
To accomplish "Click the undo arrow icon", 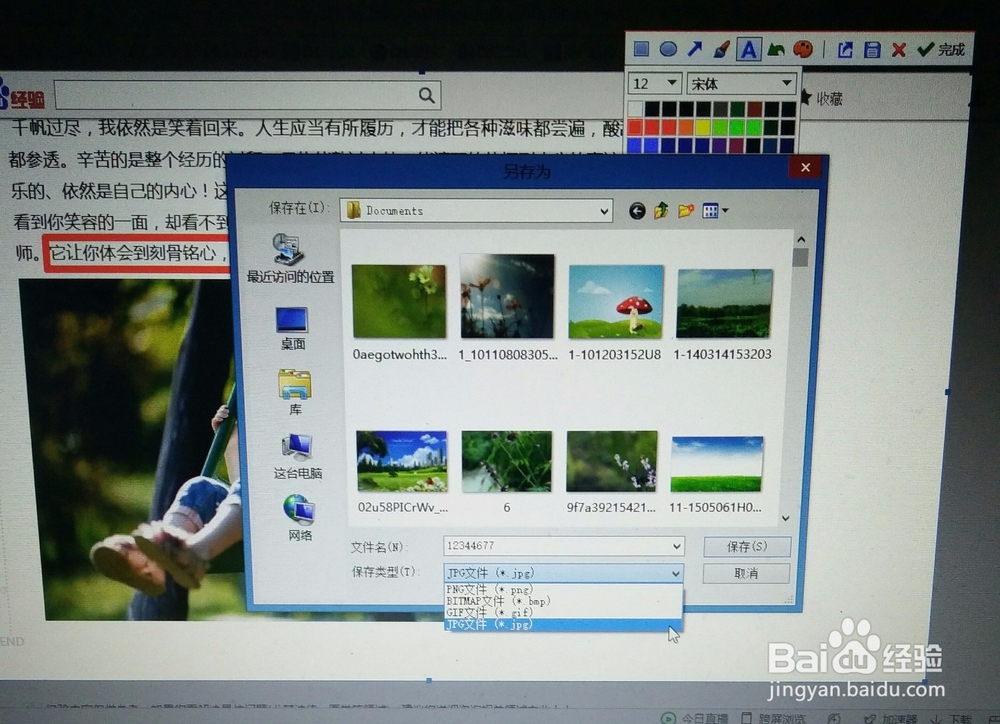I will (x=777, y=48).
